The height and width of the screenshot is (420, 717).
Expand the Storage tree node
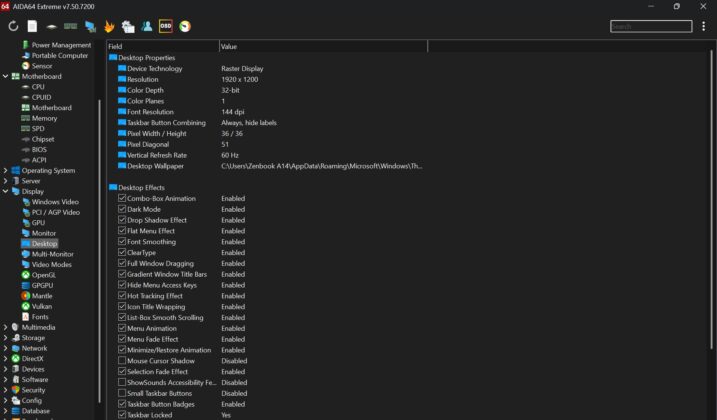(5, 338)
